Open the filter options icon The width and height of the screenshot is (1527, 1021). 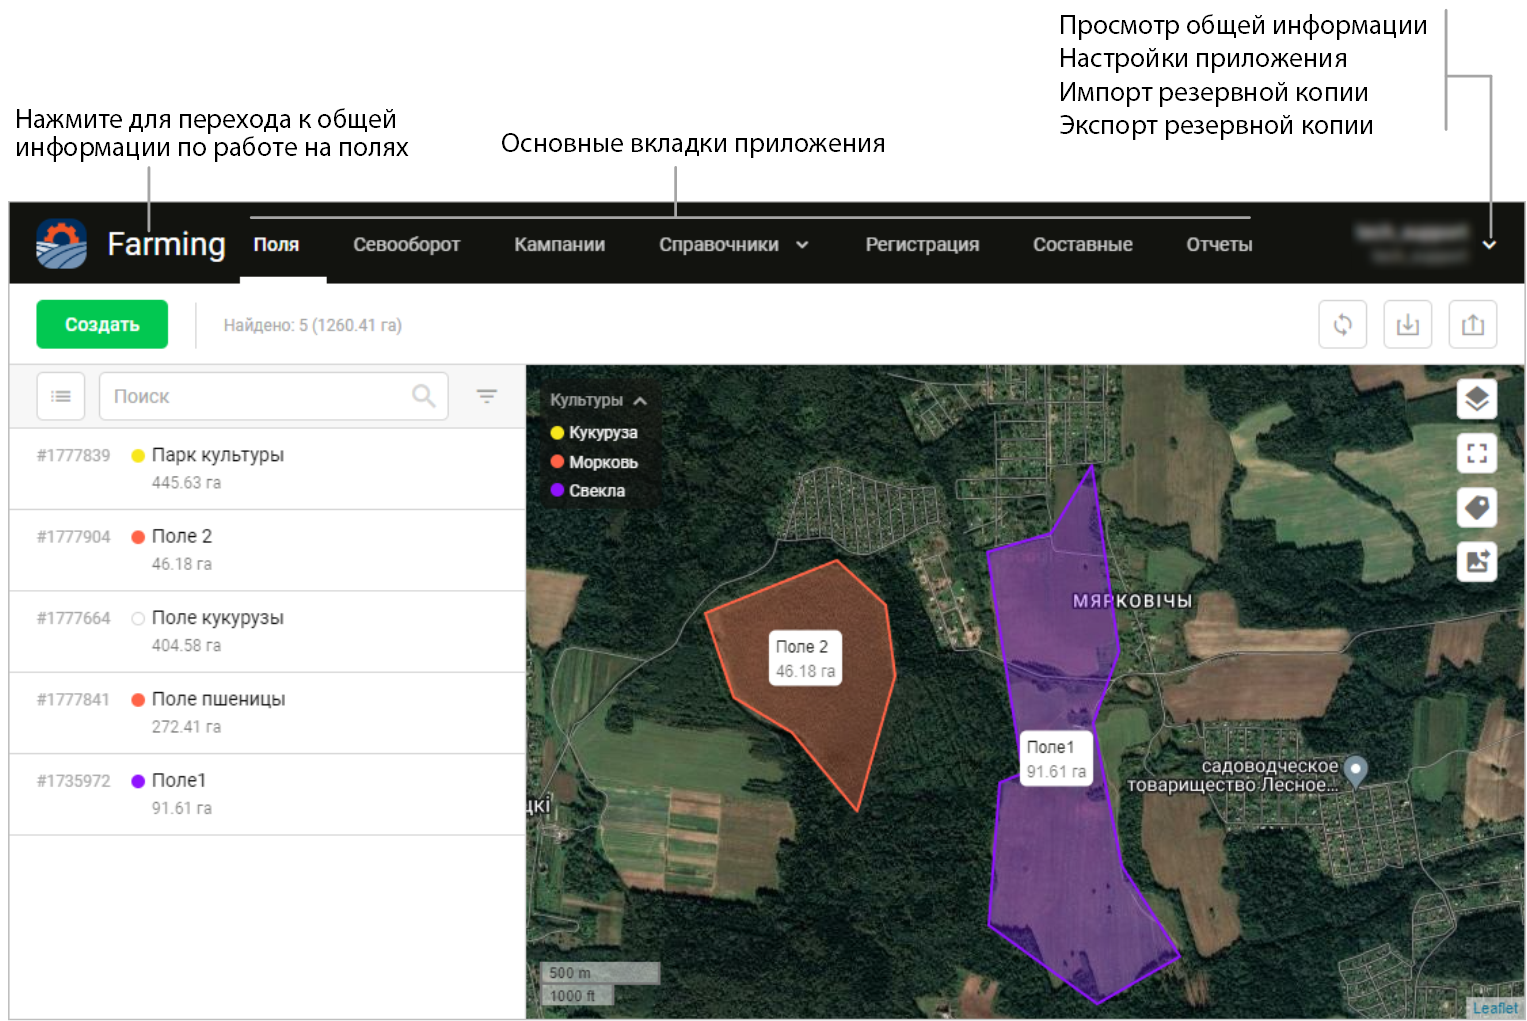(487, 396)
